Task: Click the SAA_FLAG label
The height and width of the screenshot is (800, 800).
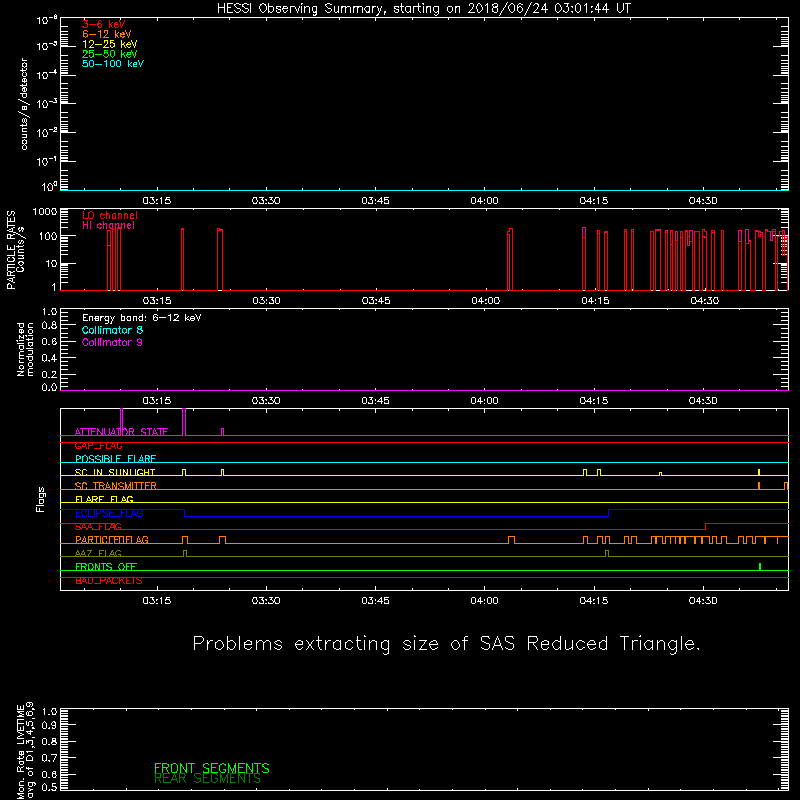Action: [x=98, y=527]
